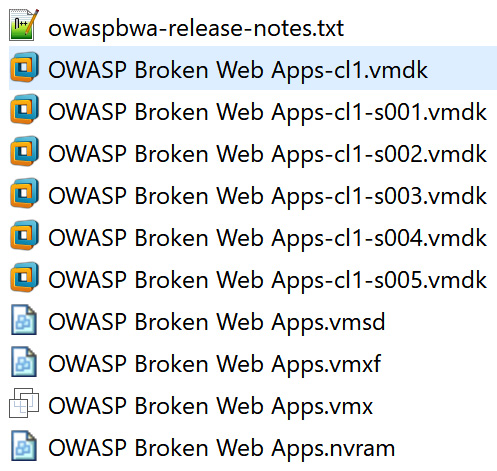Image resolution: width=497 pixels, height=471 pixels.
Task: Select the file name ending in cl1-s003.vmdk
Action: tap(268, 196)
